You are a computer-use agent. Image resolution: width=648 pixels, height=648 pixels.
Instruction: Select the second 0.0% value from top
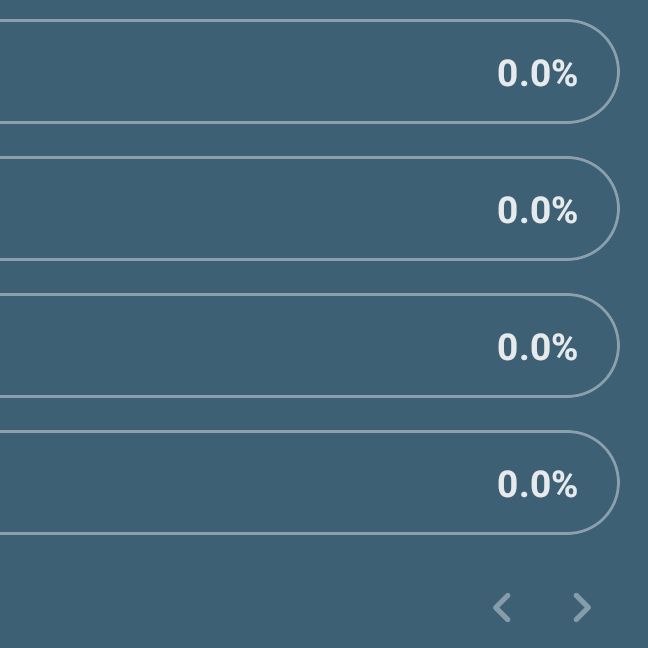(x=537, y=210)
